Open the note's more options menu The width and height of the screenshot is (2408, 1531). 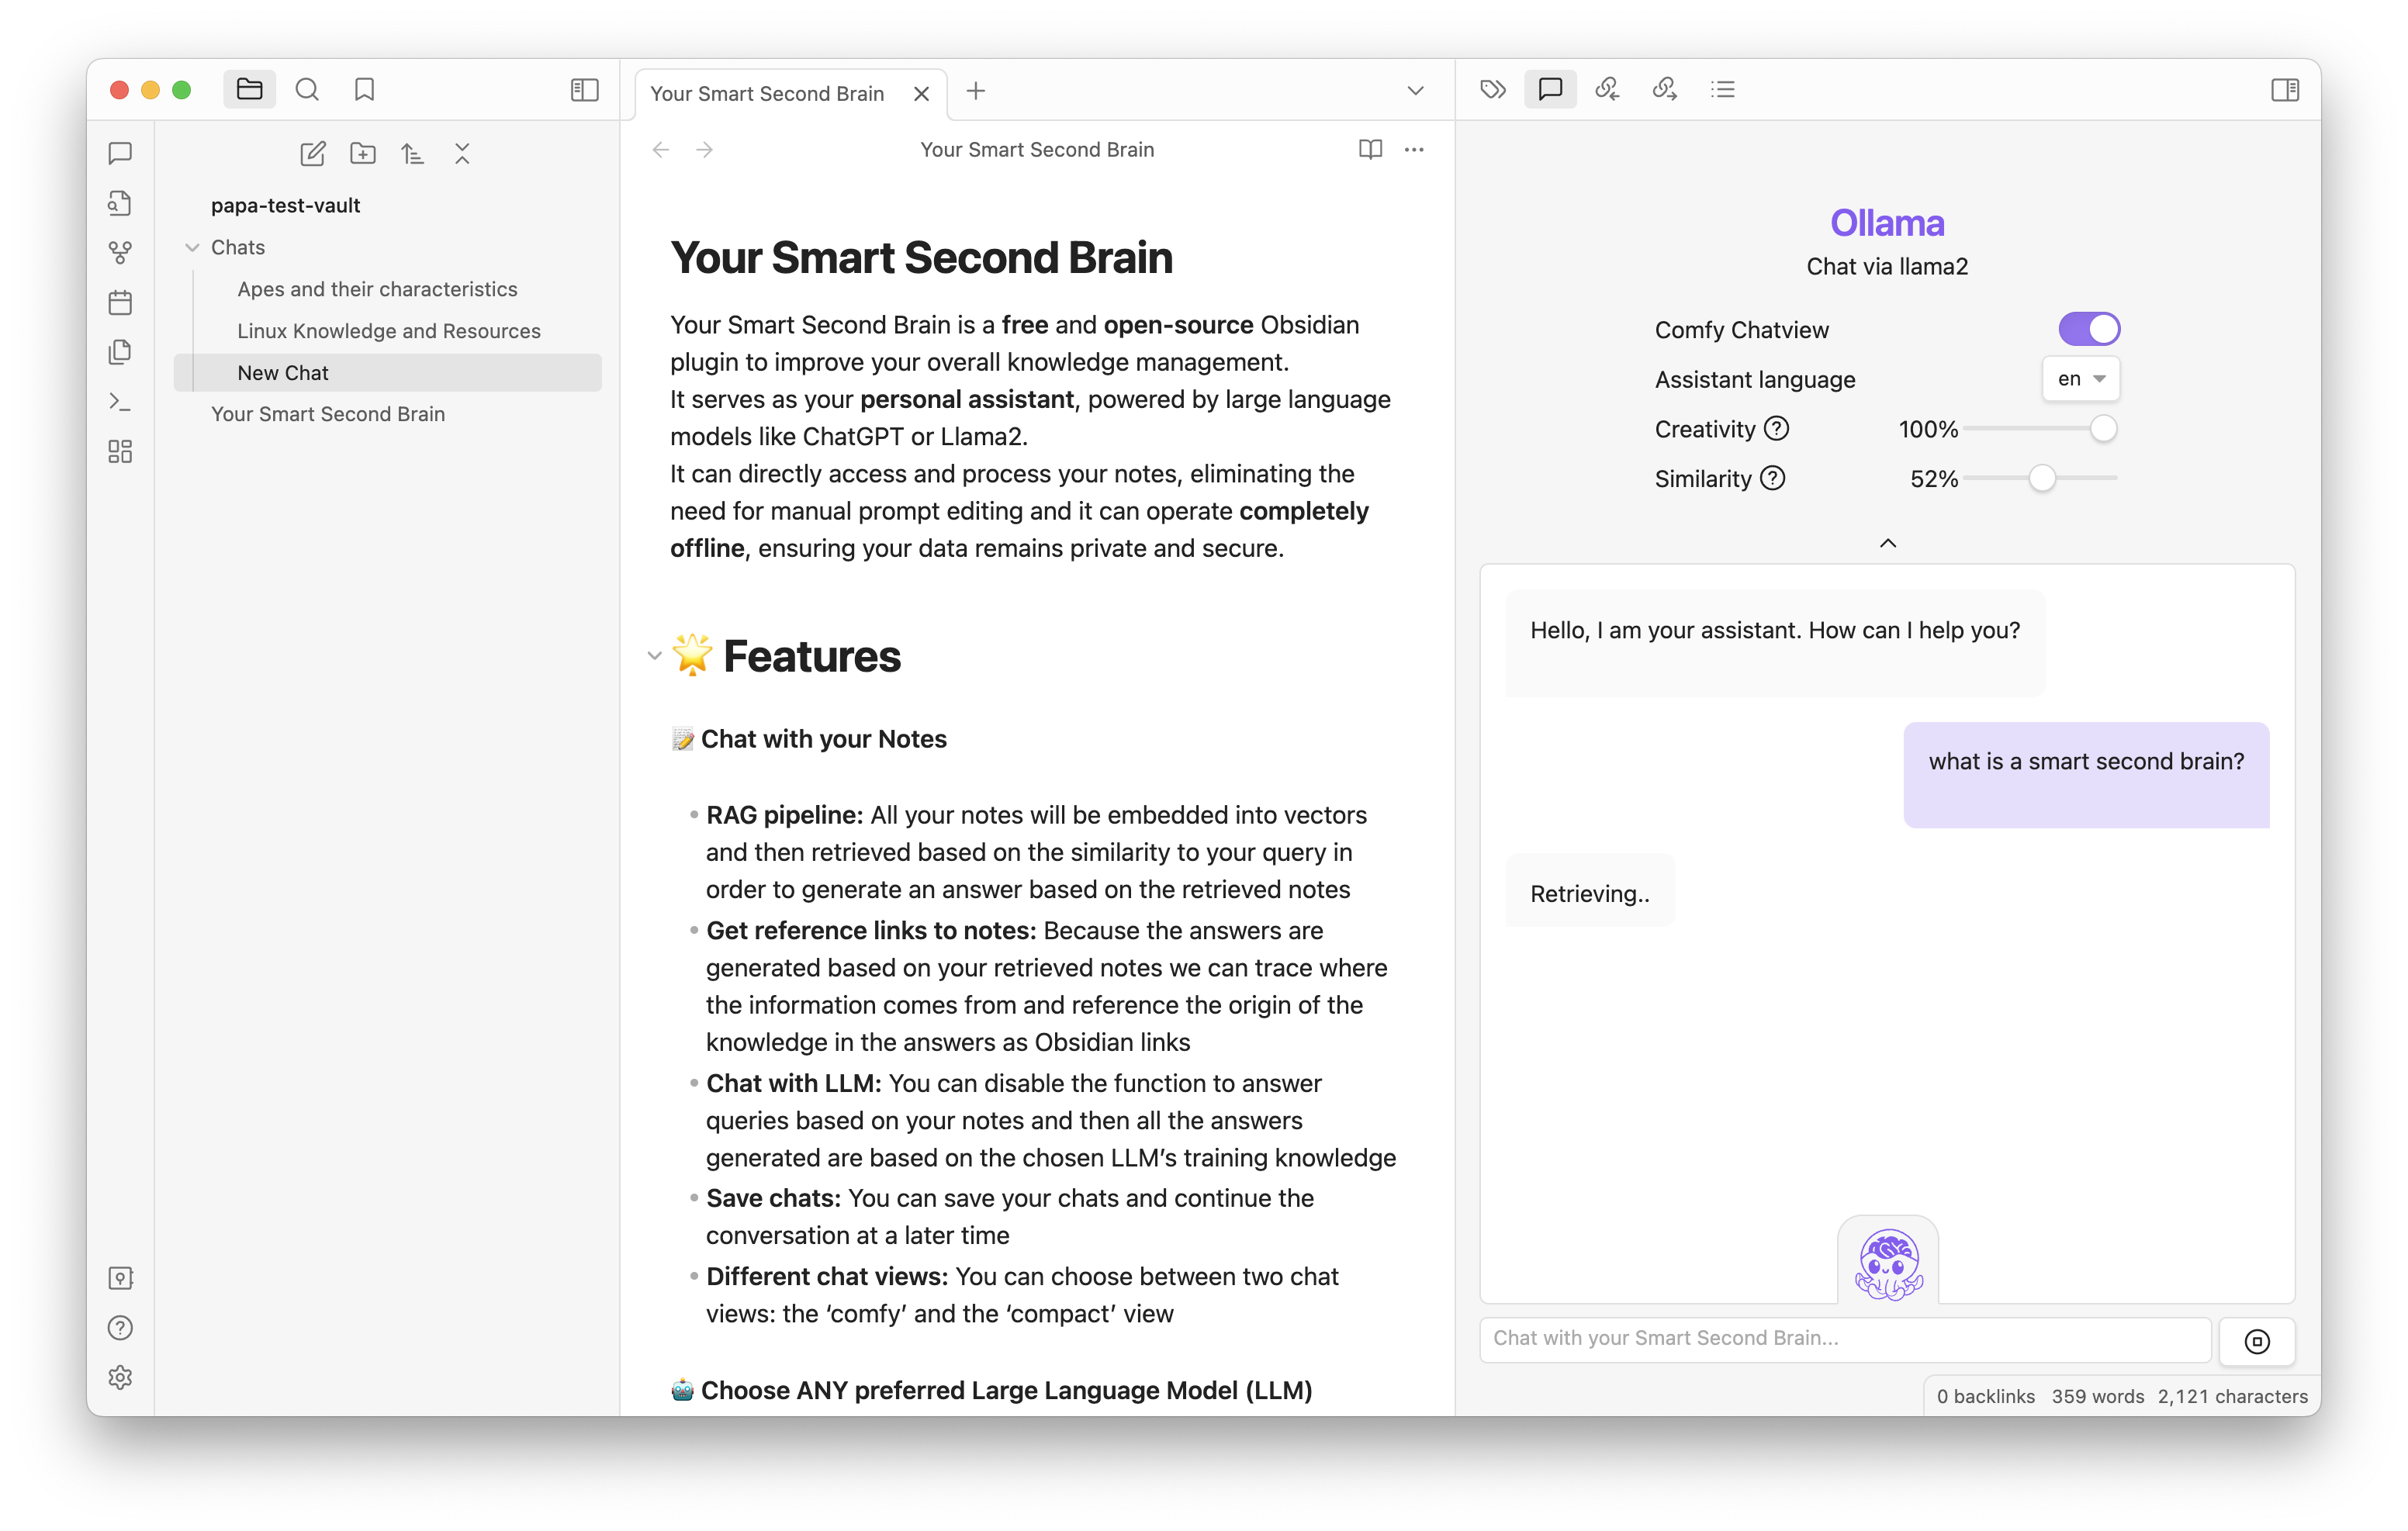coord(1414,150)
